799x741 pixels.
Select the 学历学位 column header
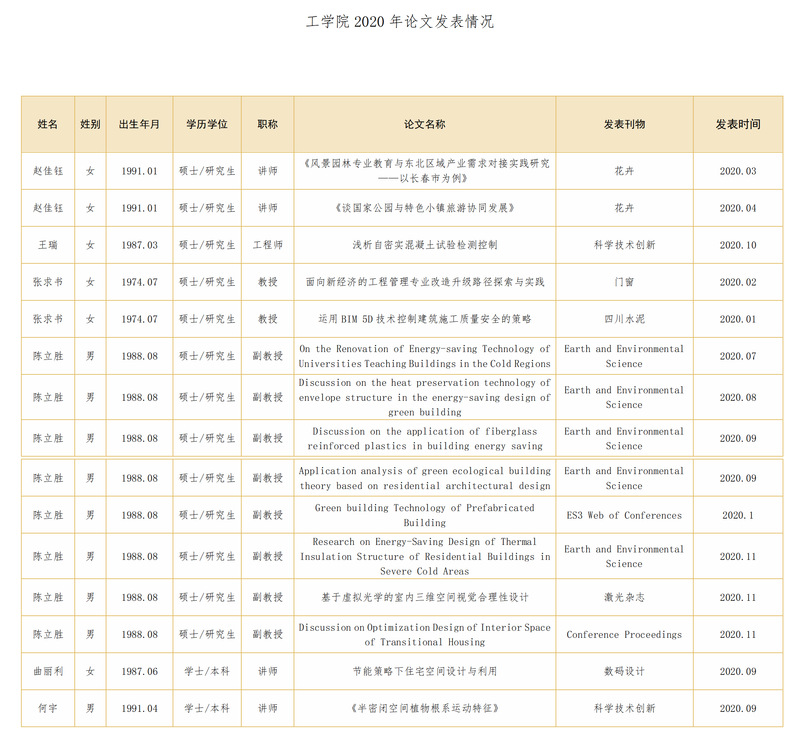pyautogui.click(x=207, y=125)
